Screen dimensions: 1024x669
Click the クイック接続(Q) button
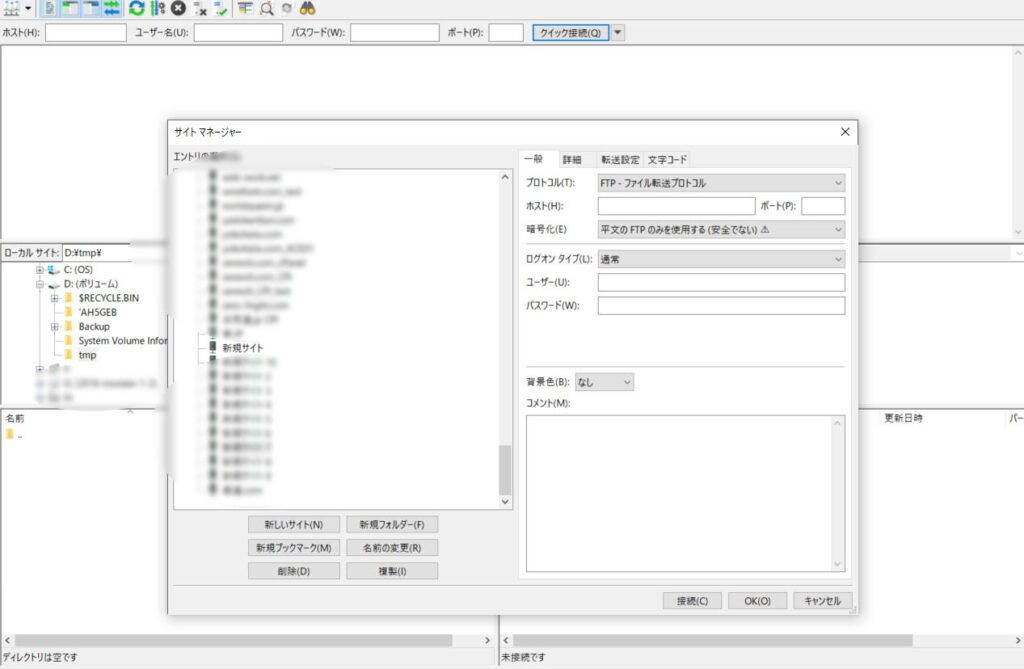point(571,33)
